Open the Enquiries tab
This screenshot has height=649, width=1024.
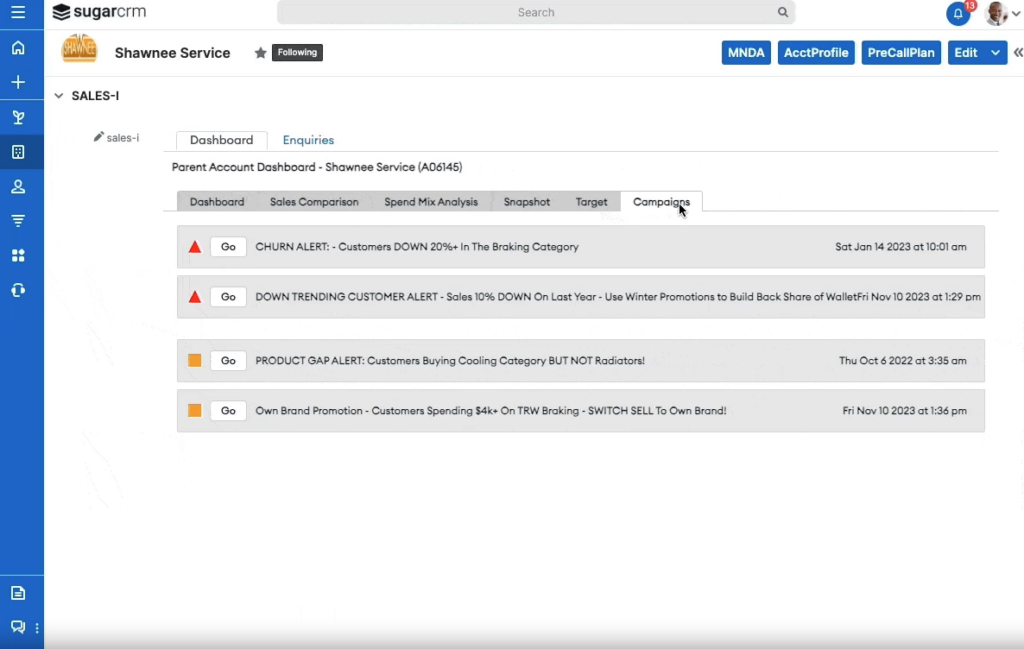pyautogui.click(x=308, y=141)
